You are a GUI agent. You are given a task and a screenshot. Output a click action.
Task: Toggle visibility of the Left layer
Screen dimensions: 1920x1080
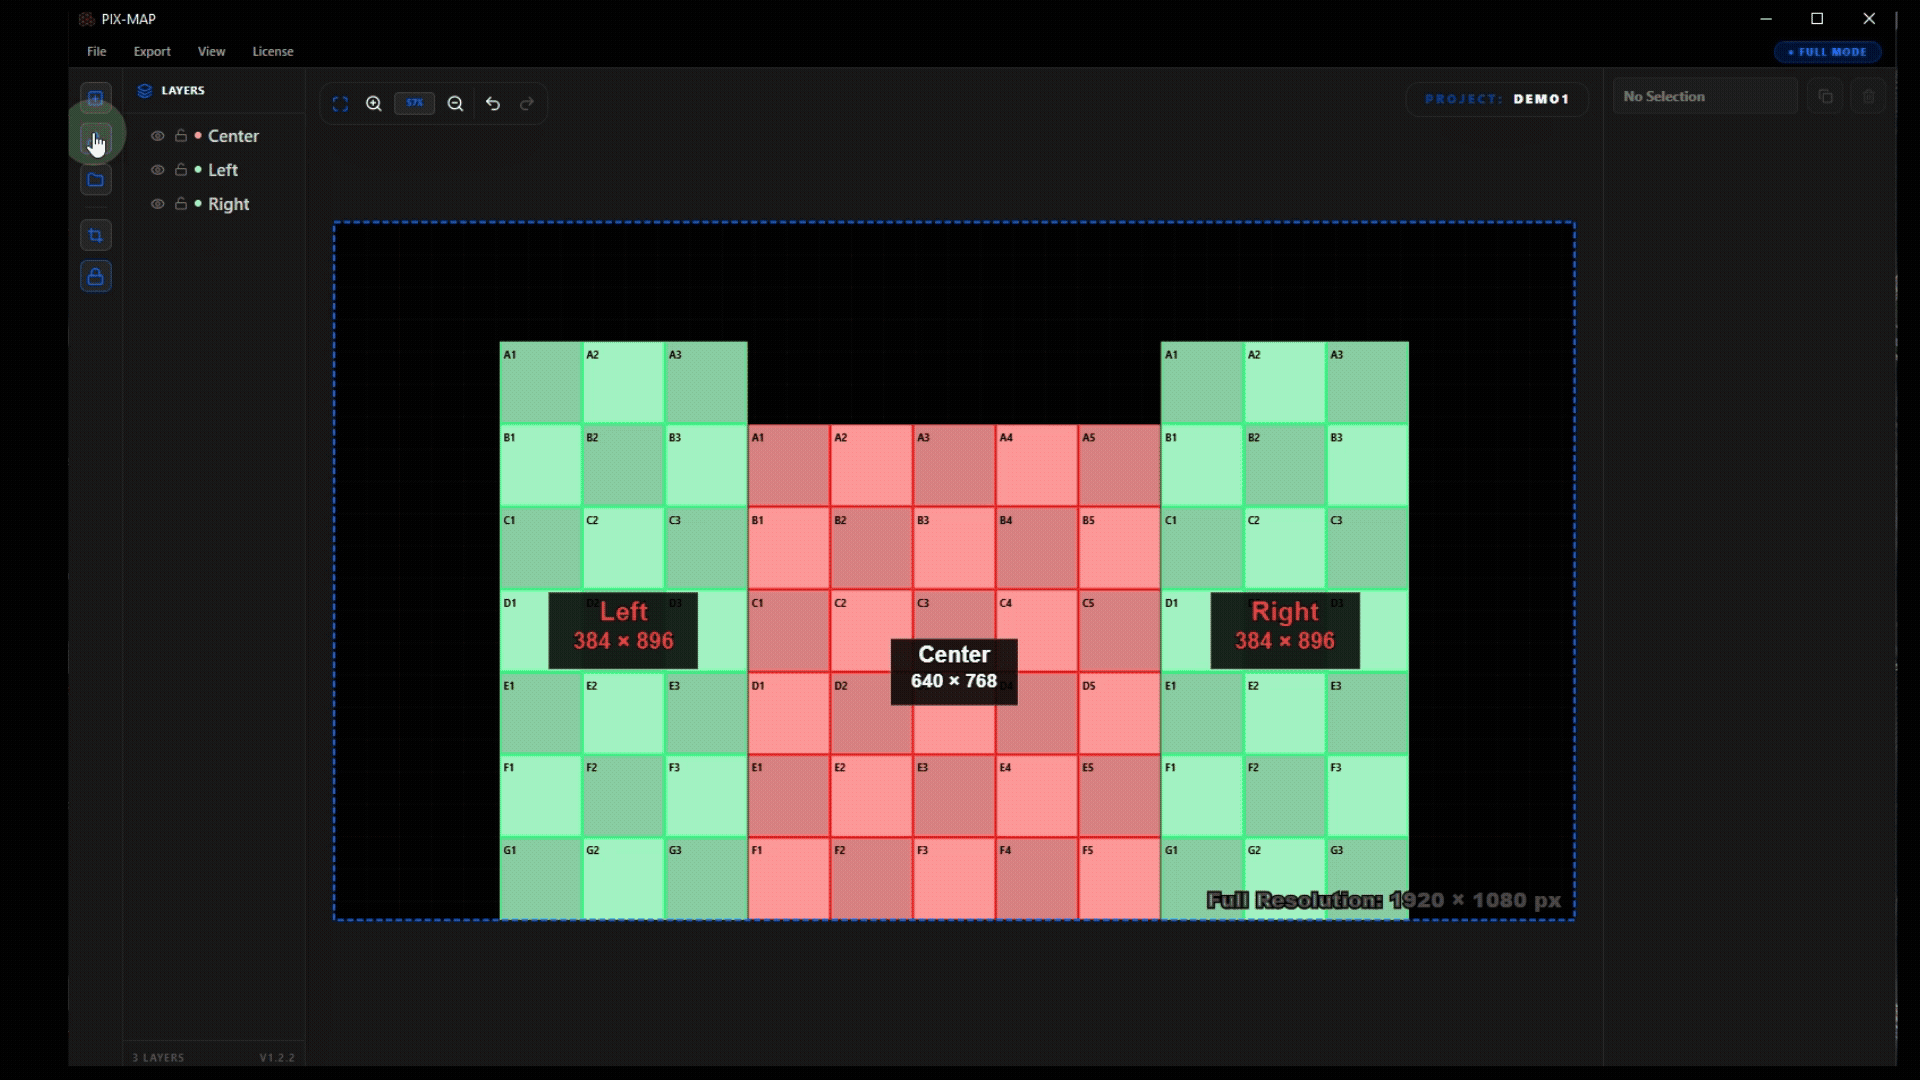pos(157,170)
